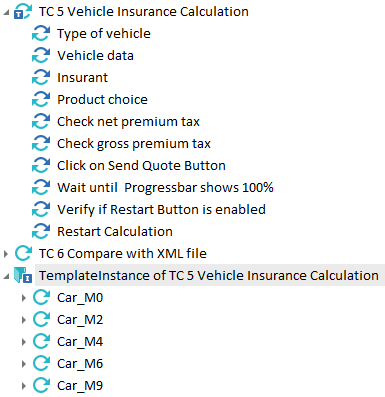
Task: Expand the Car_M2 instance
Action: 24,320
